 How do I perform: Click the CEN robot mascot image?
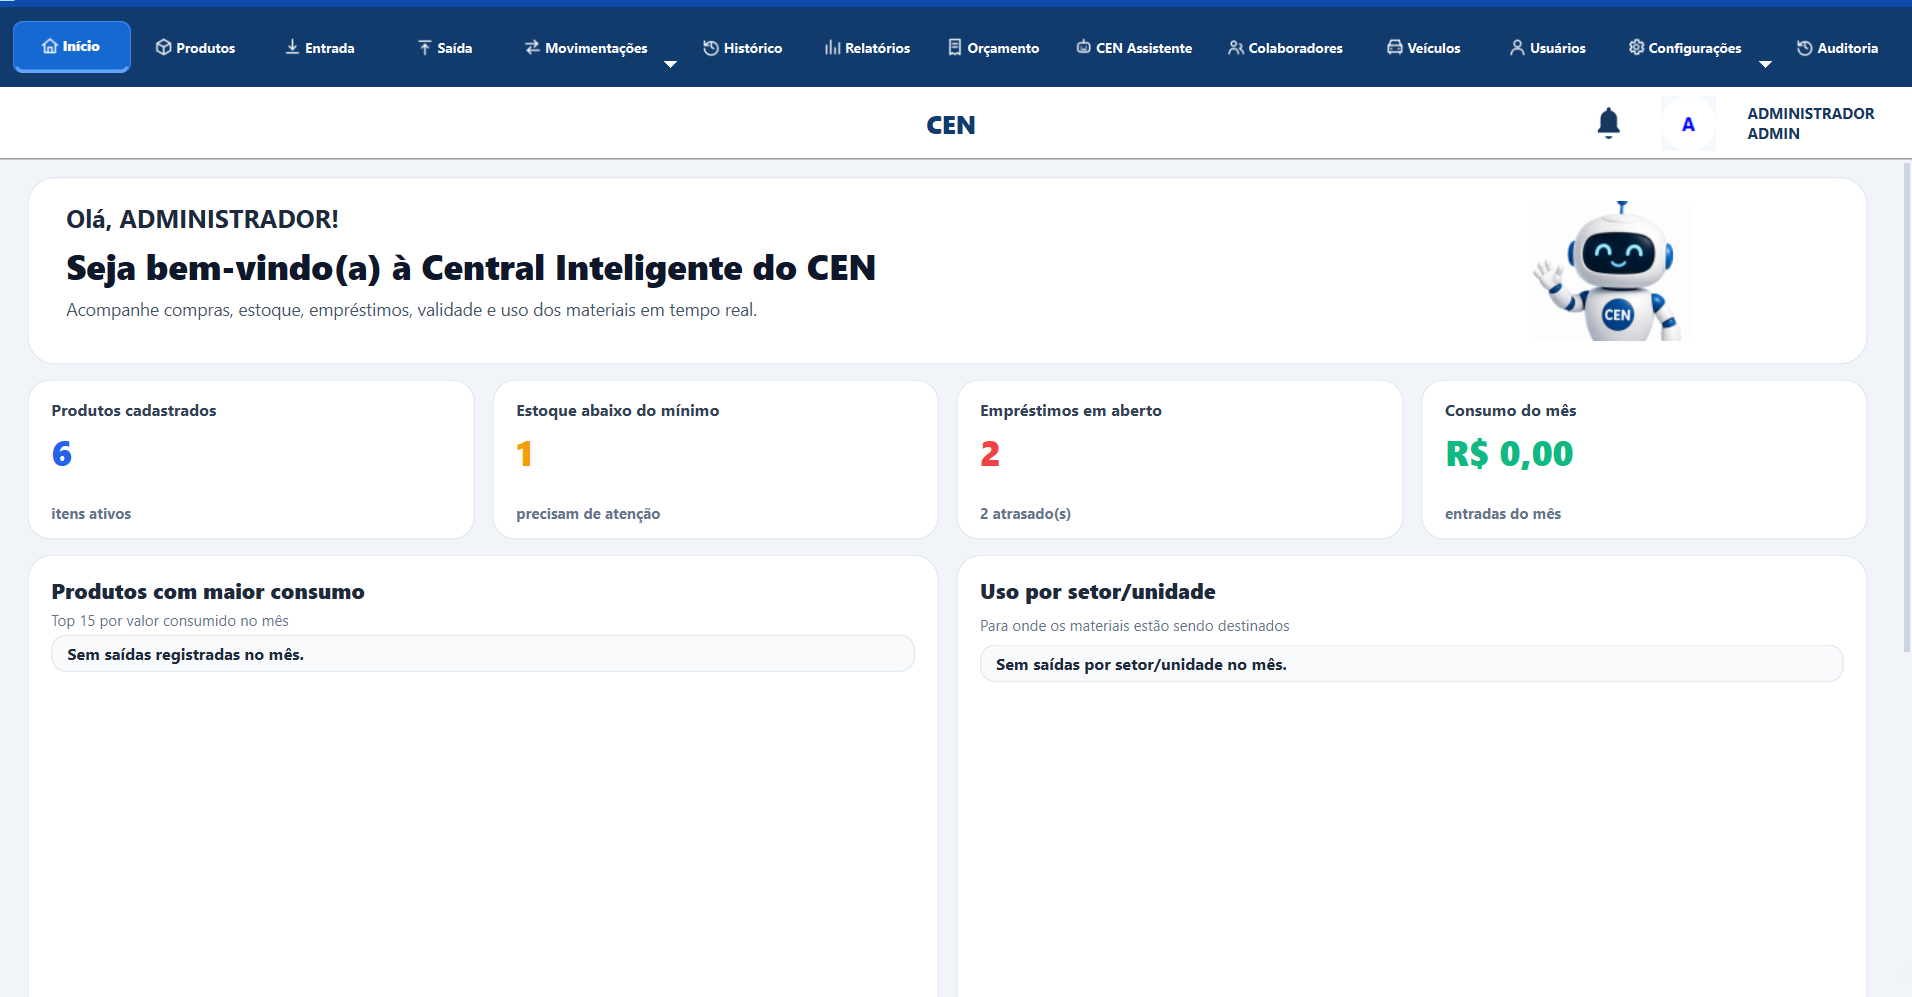coord(1609,270)
